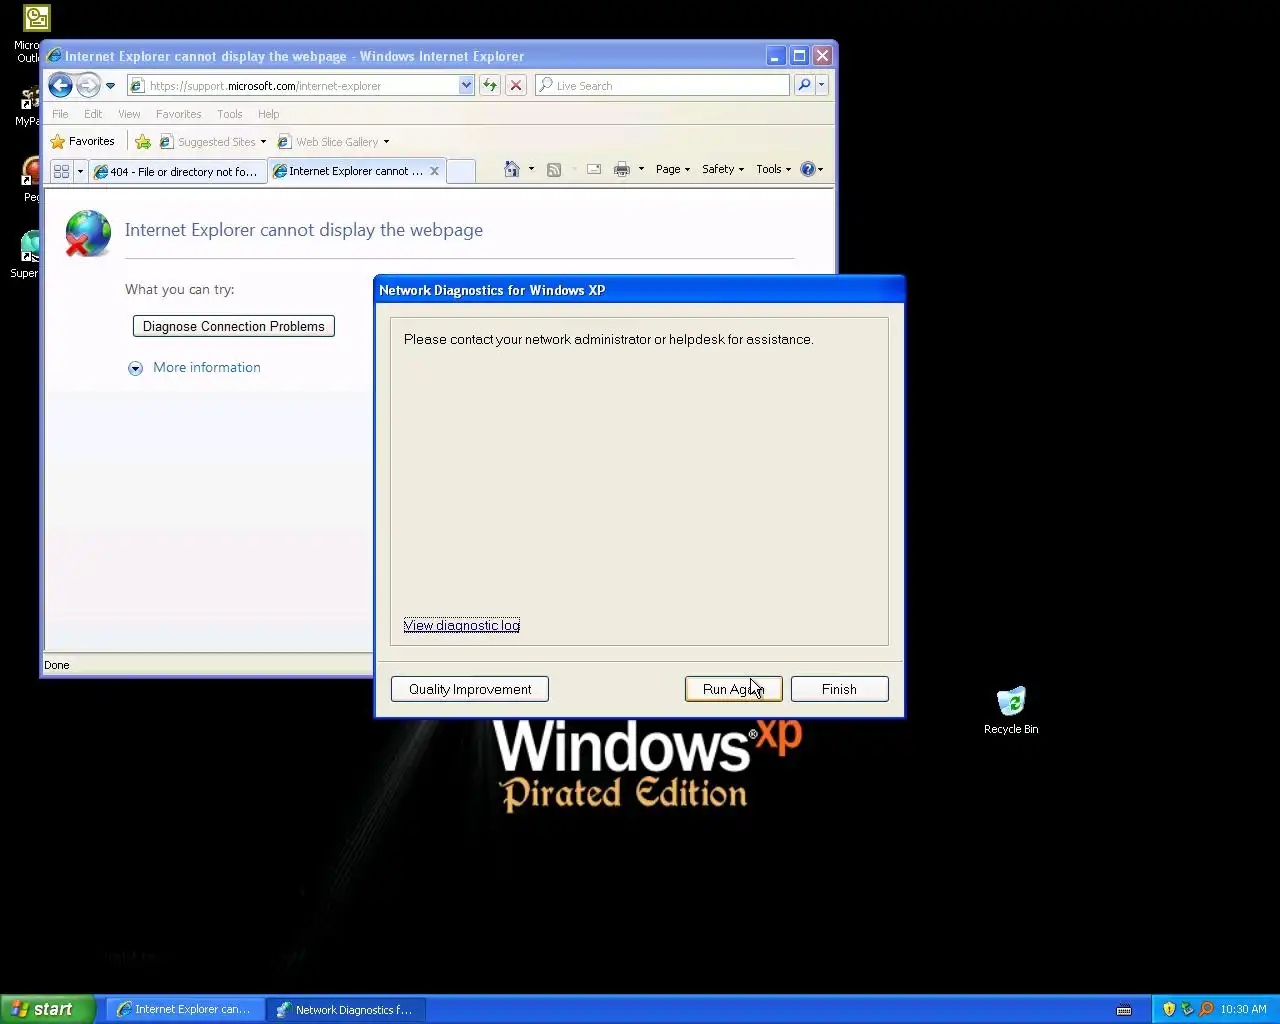Select the Internet Explorer cannot tab

coord(348,171)
